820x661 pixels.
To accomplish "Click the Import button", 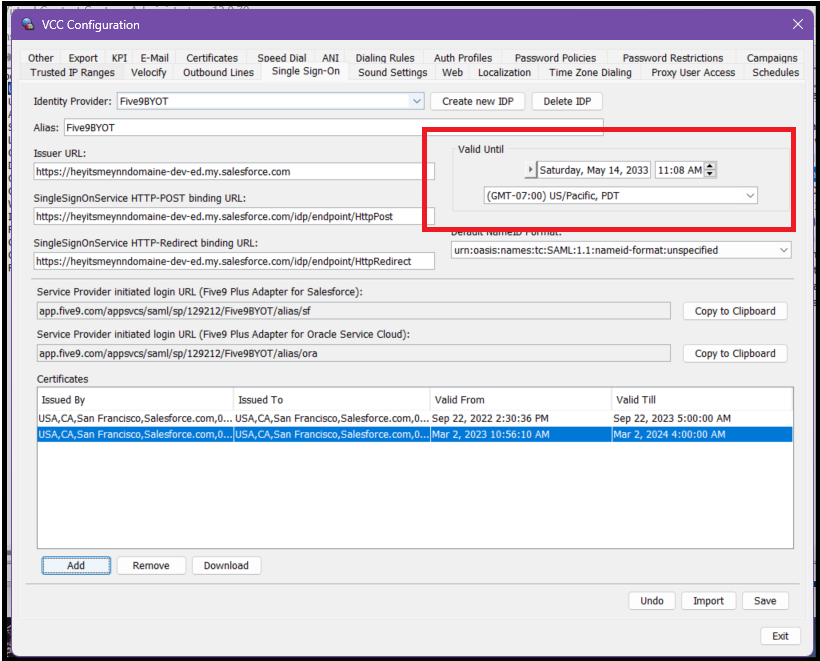I will [708, 601].
